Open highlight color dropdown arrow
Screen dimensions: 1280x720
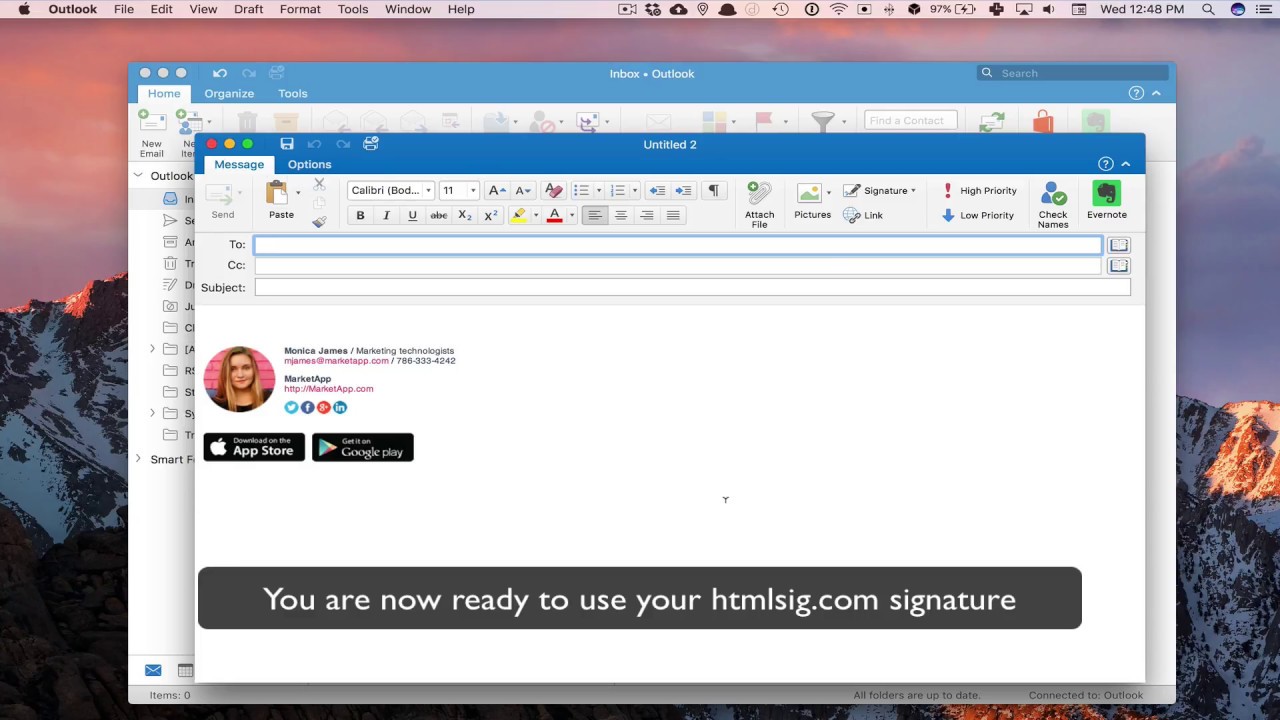[535, 215]
